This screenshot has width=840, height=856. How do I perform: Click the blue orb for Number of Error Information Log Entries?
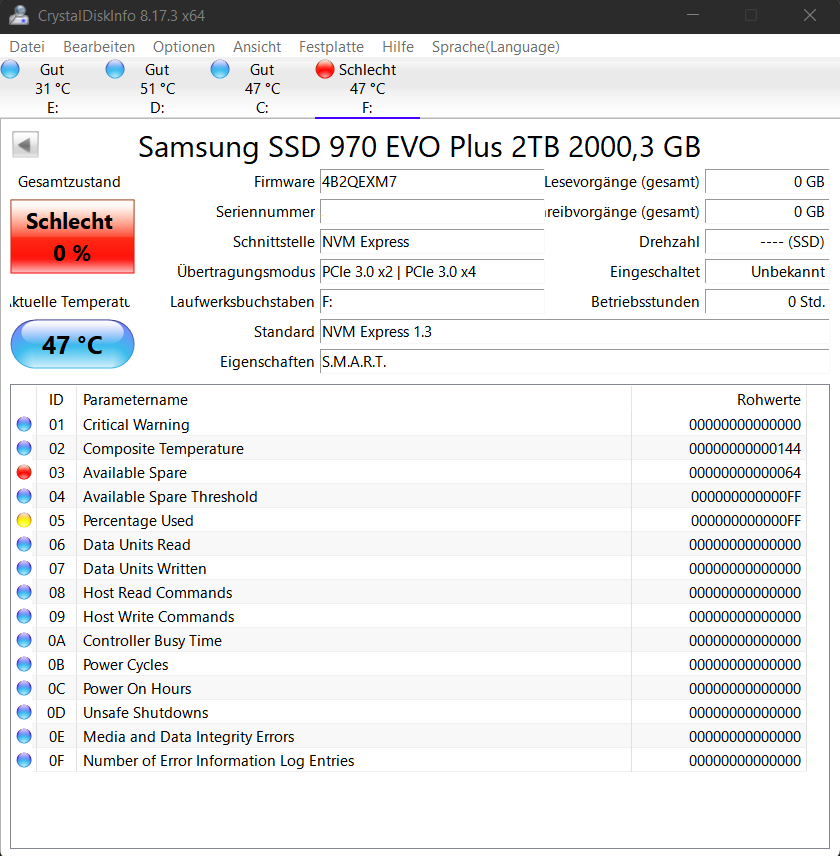pyautogui.click(x=24, y=760)
